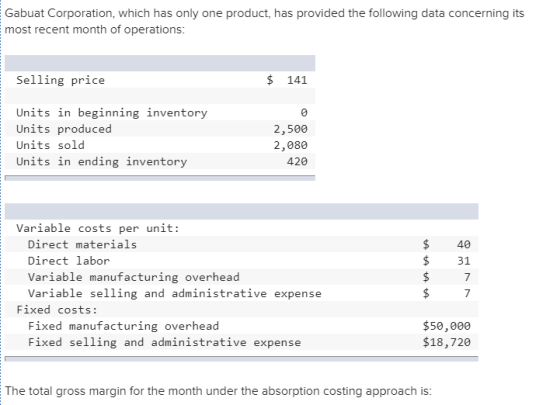Viewport: 560px width, 405px height.
Task: Select the 'Fixed costs:' heading
Action: point(57,310)
